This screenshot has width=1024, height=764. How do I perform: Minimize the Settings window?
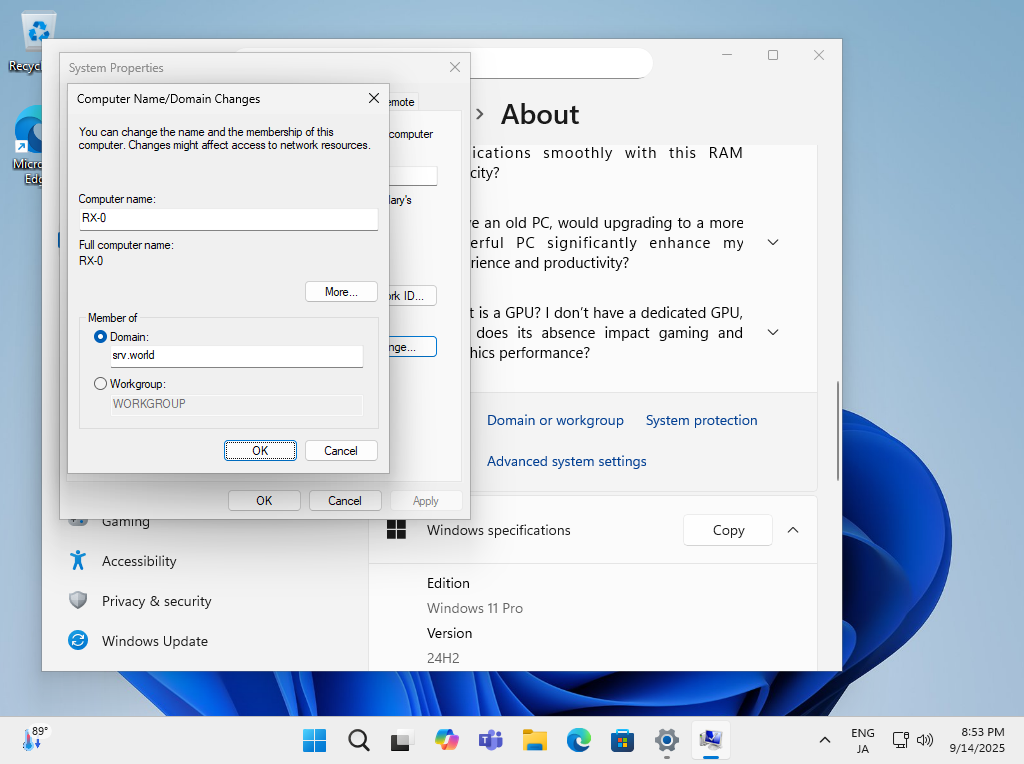(727, 55)
